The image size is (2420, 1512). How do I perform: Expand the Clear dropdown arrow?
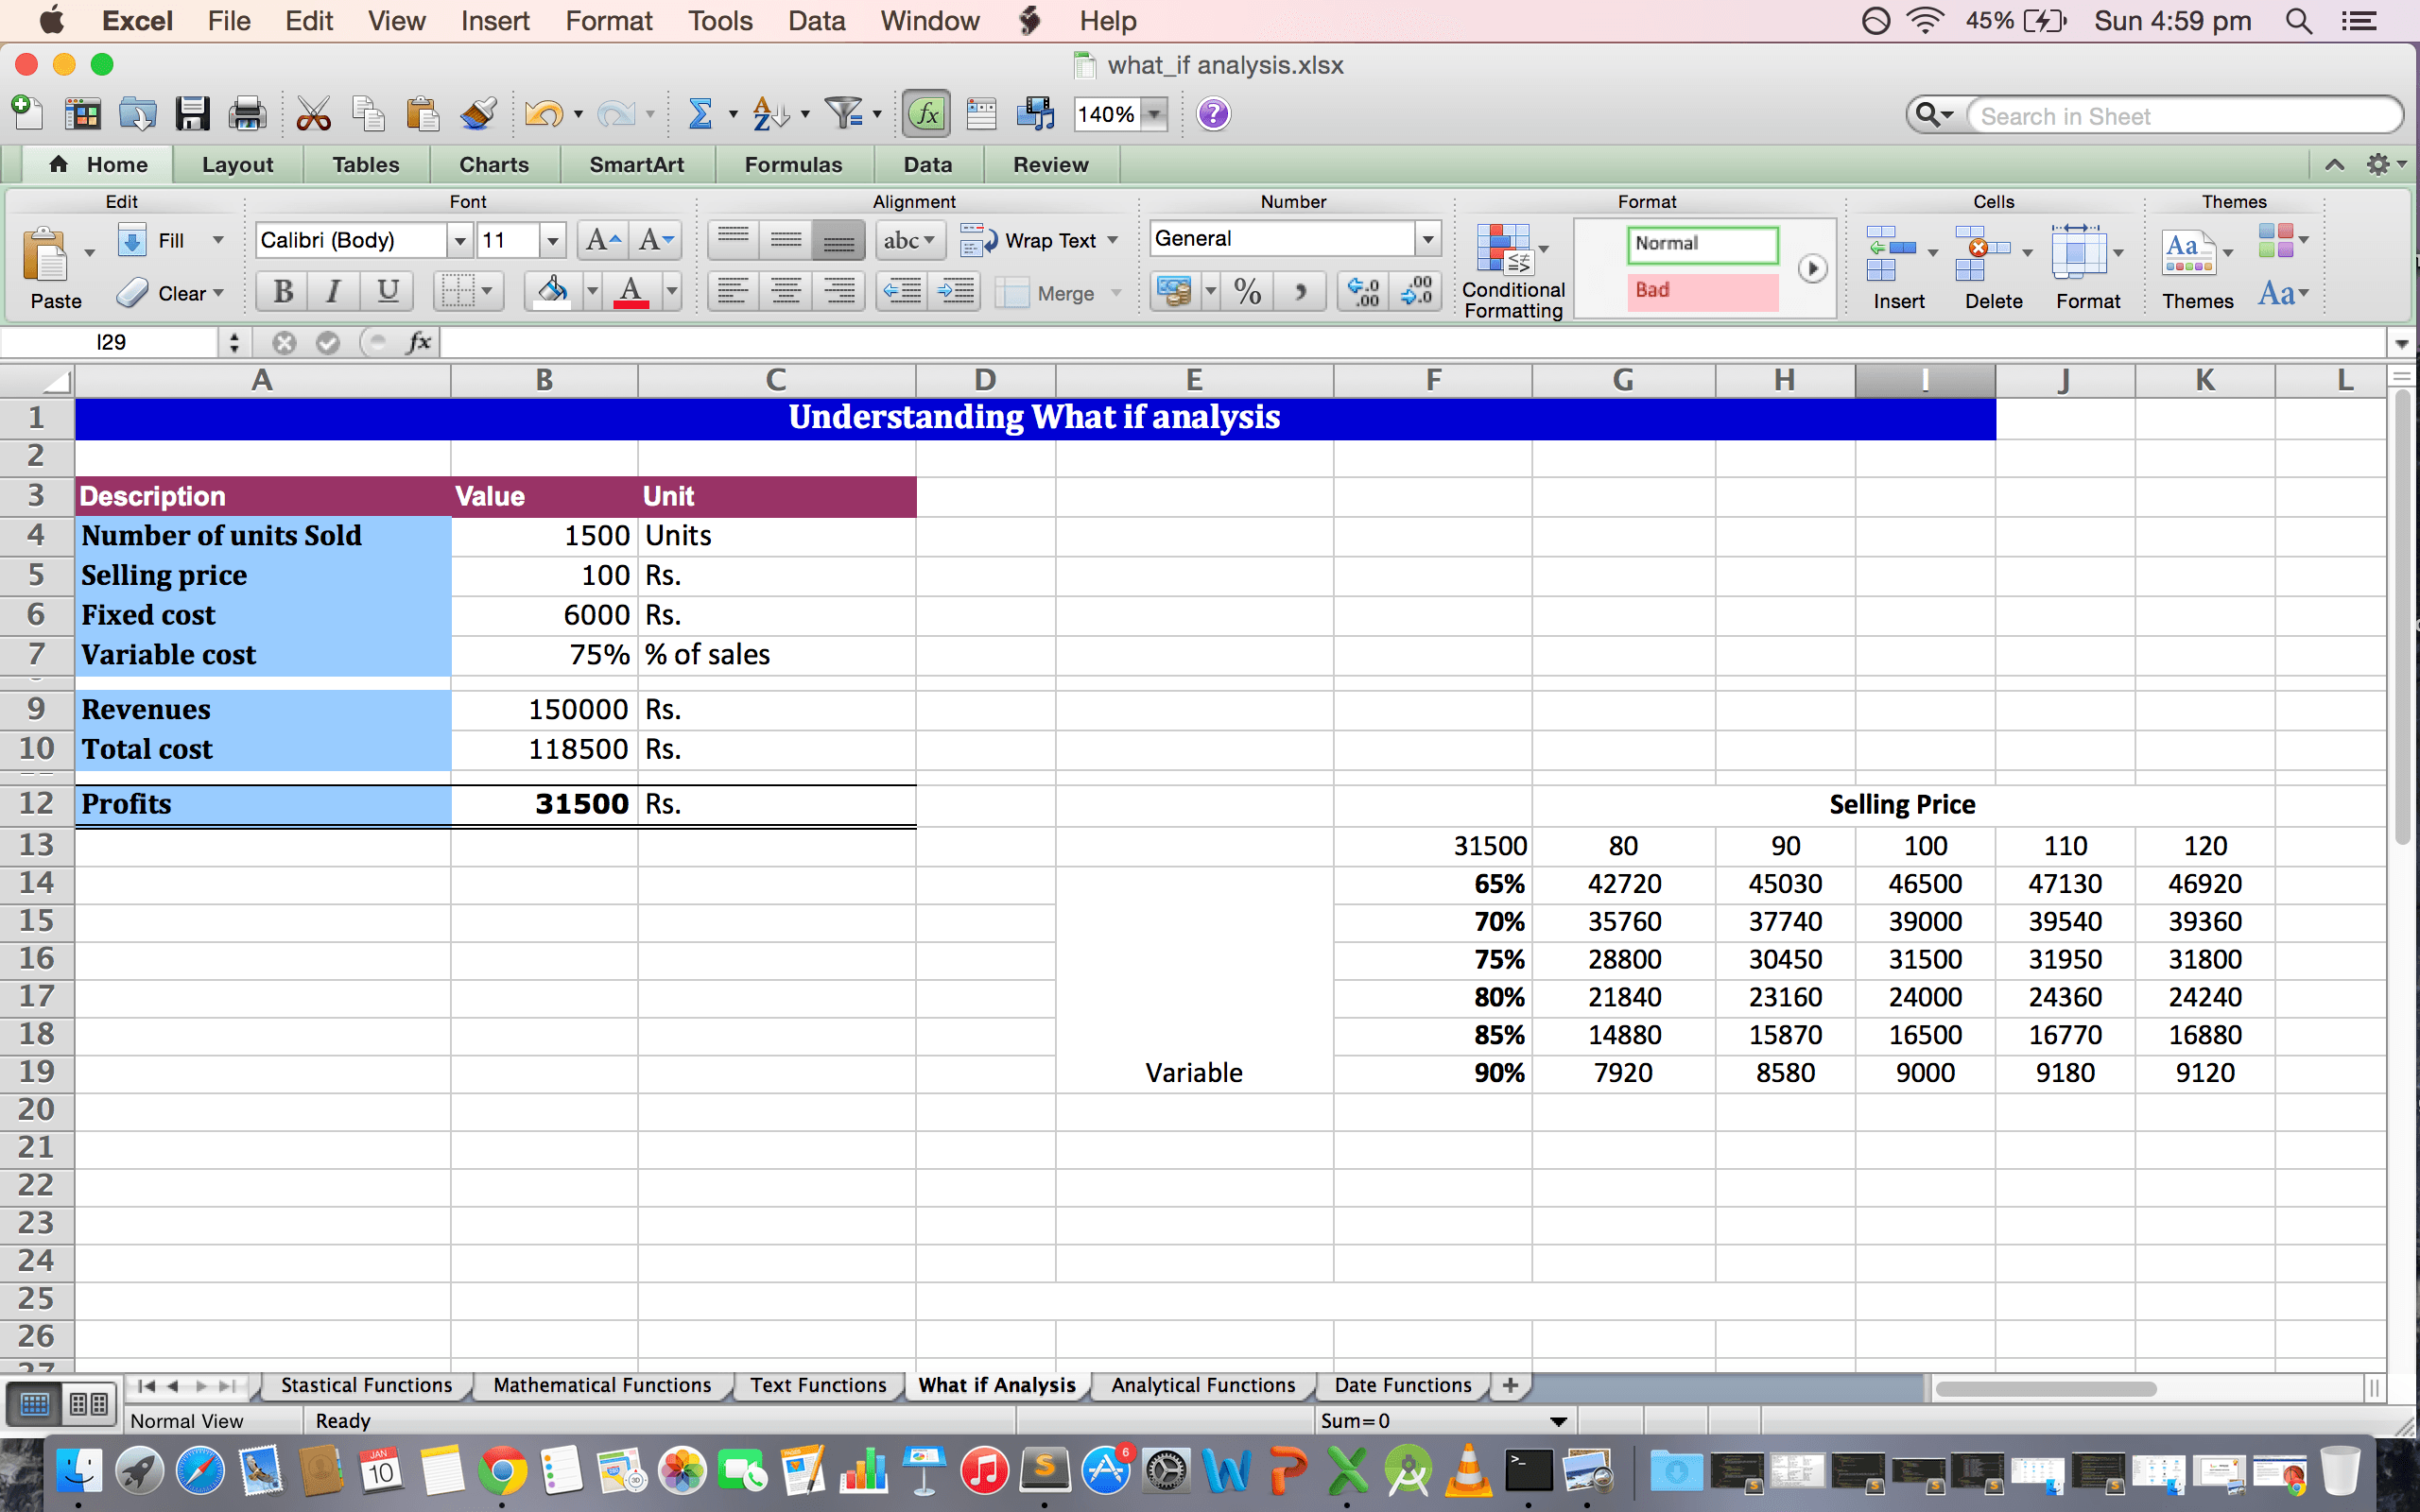pos(218,293)
